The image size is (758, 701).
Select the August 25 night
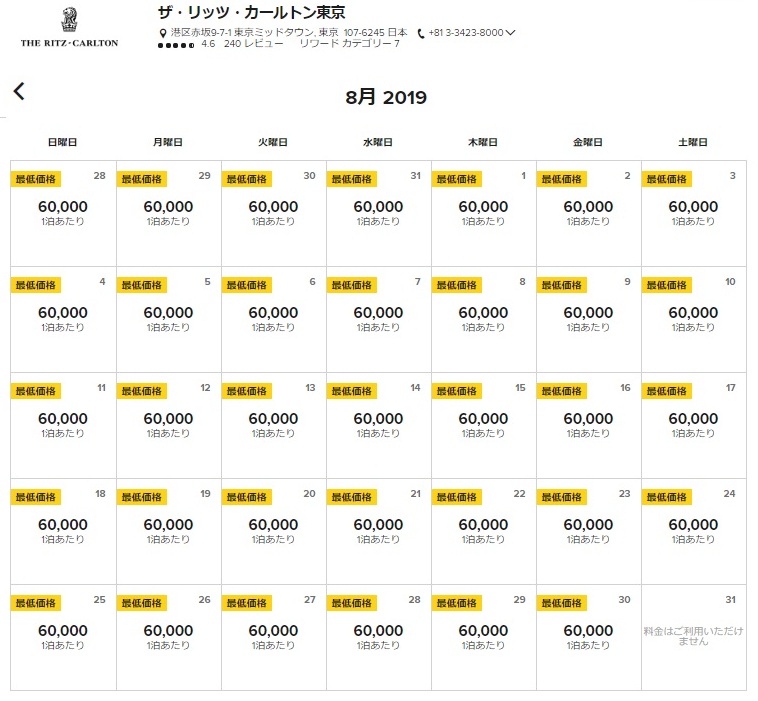click(x=63, y=637)
